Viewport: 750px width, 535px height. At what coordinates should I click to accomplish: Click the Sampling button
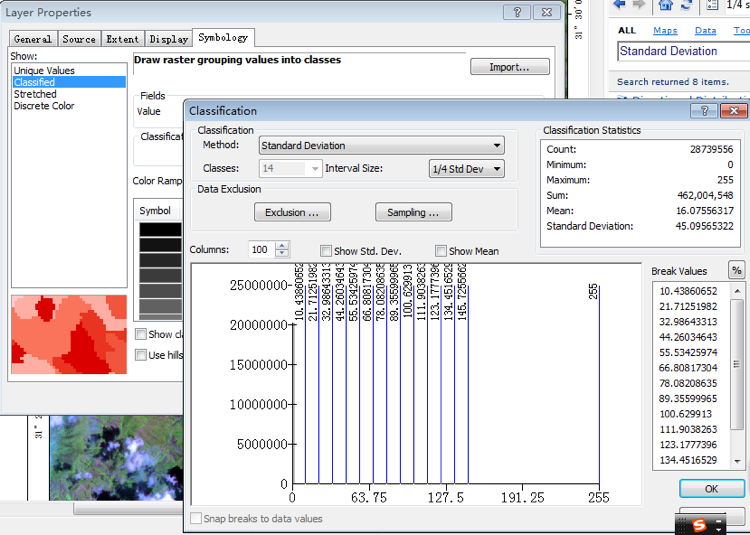[x=413, y=212]
